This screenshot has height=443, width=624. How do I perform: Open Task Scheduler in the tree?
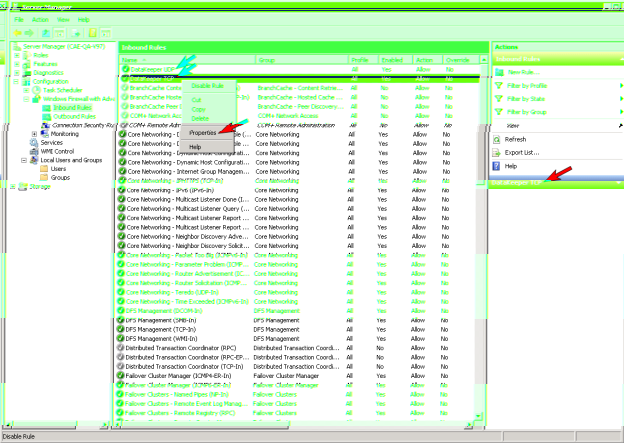[60, 91]
